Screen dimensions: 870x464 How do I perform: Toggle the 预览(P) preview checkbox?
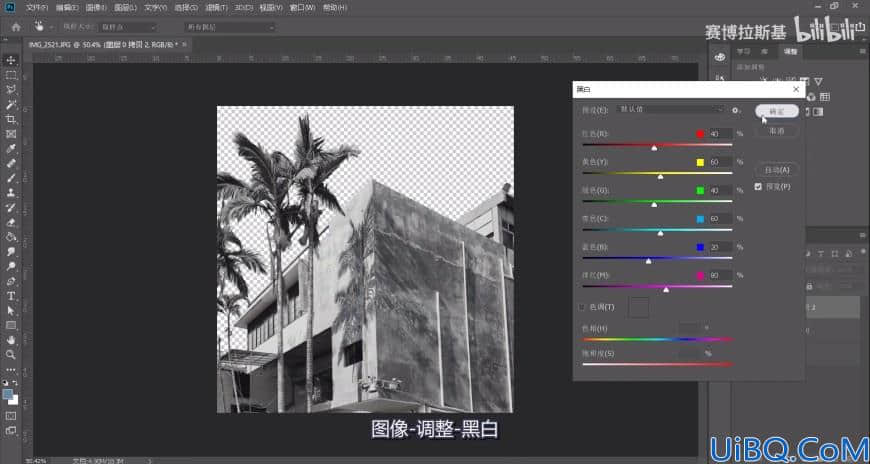(x=758, y=187)
